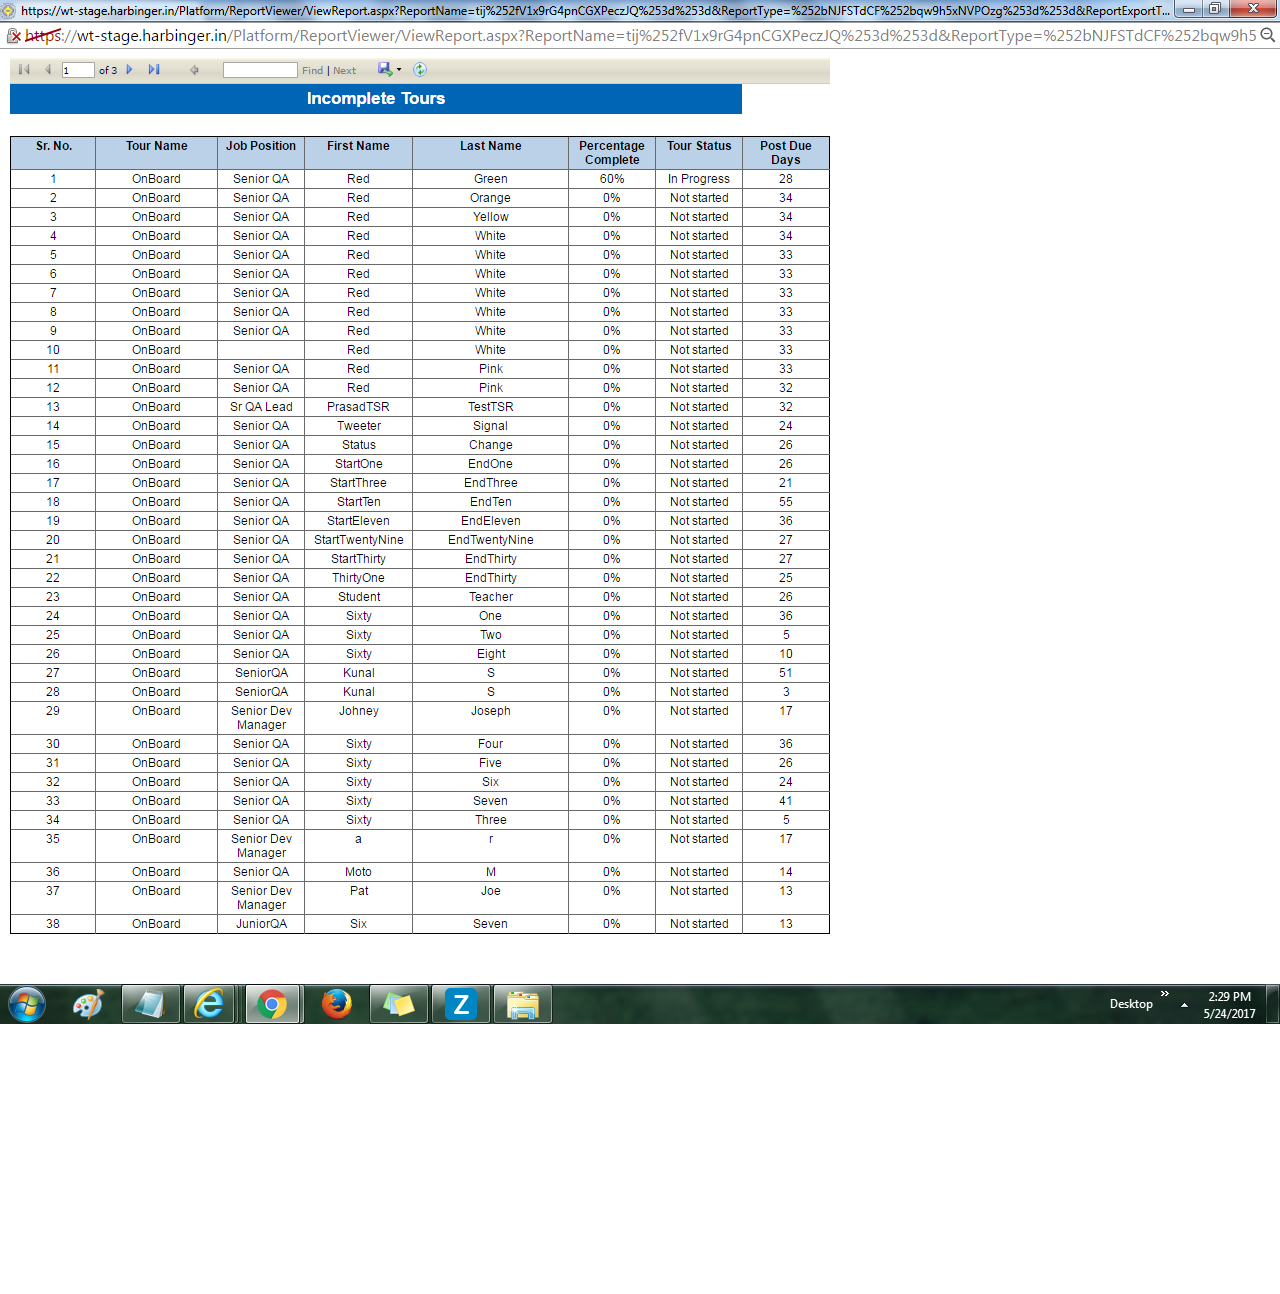
Task: Go to the previous report page
Action: [x=47, y=70]
